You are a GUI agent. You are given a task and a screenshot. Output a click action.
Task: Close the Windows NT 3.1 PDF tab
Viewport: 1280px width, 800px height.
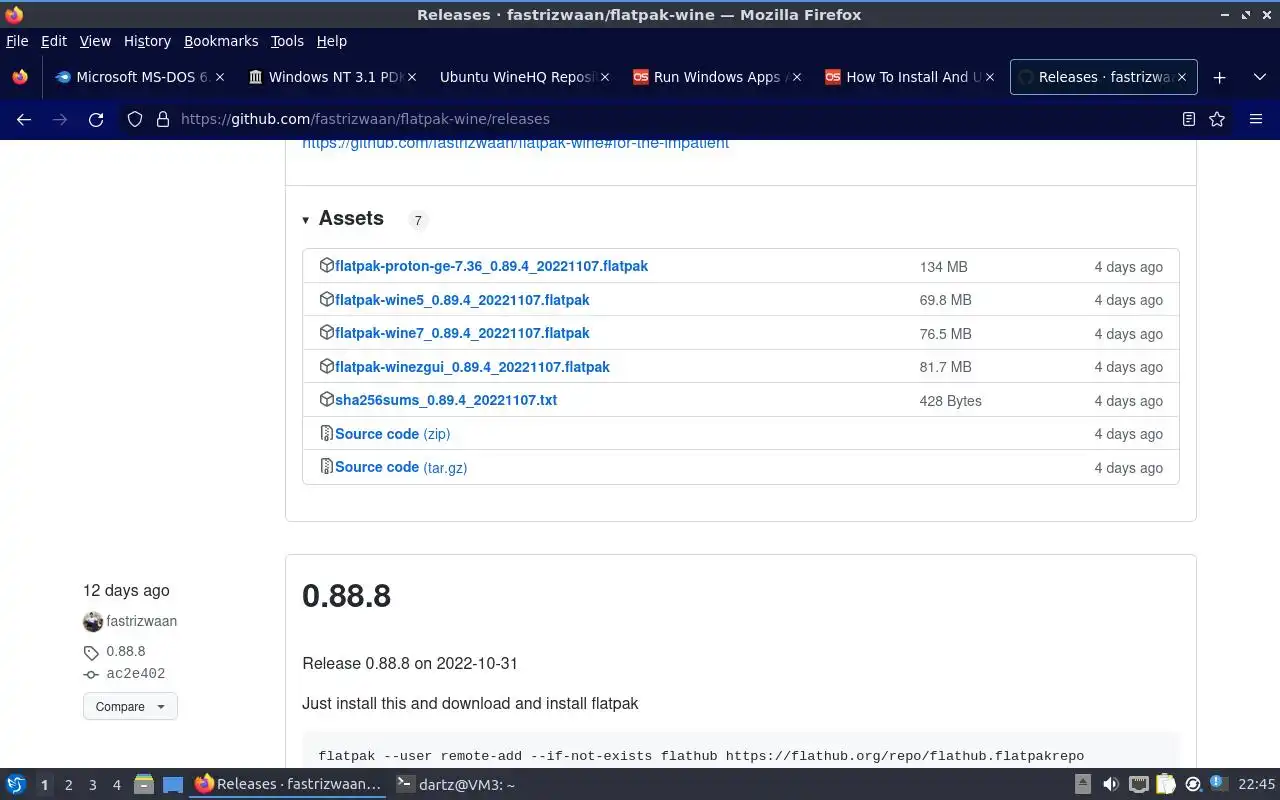pyautogui.click(x=413, y=77)
